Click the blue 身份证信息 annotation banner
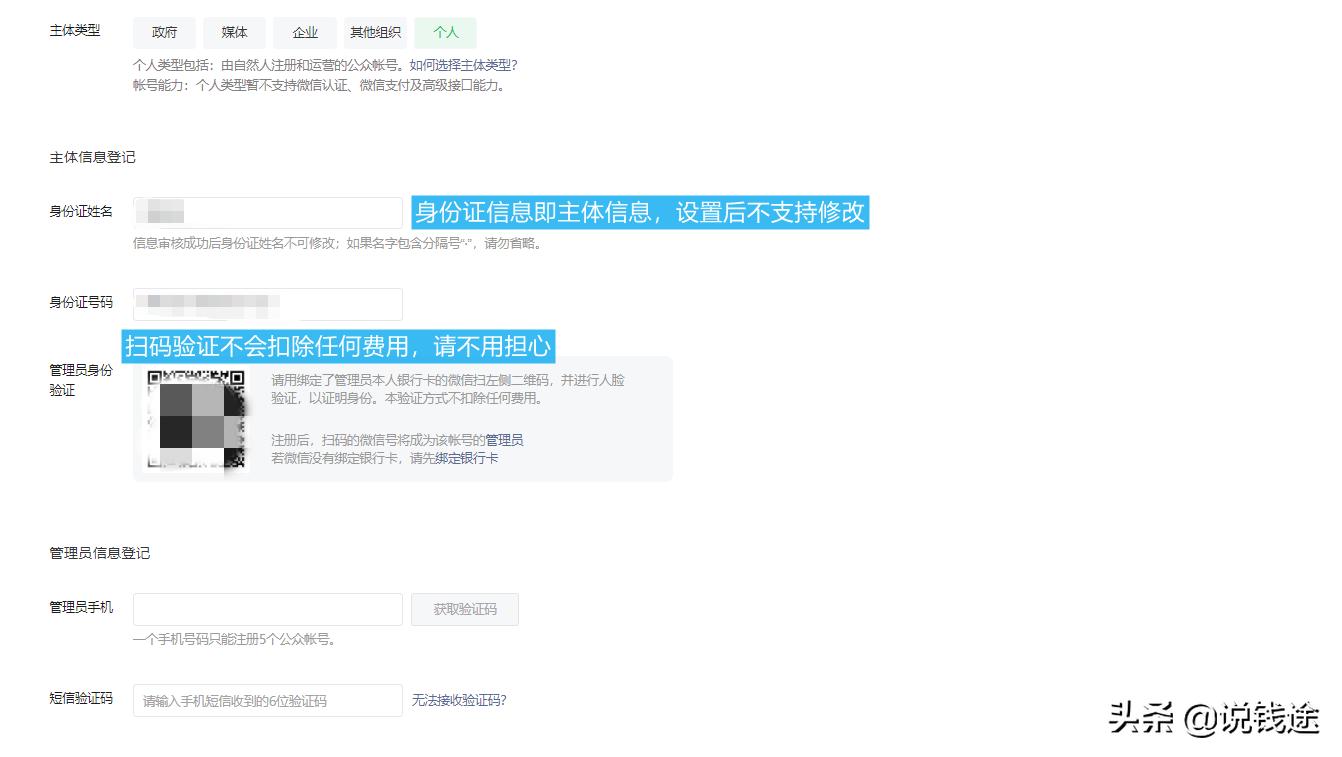The width and height of the screenshot is (1342, 757). click(642, 212)
